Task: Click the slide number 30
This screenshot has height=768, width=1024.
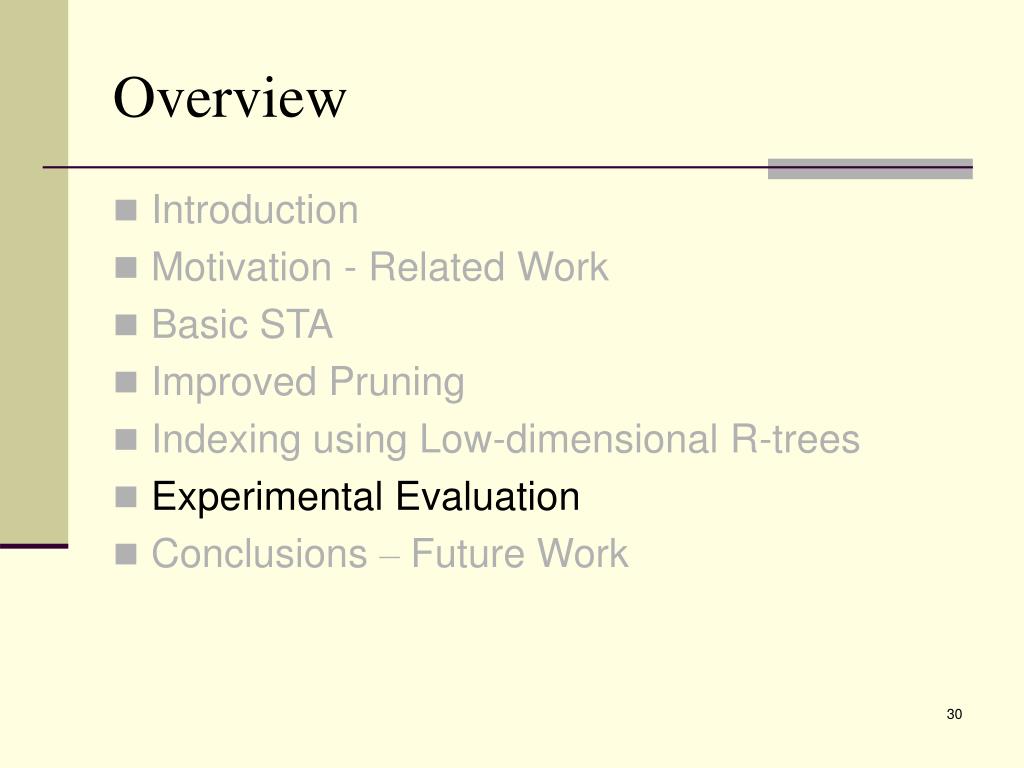Action: pyautogui.click(x=954, y=714)
